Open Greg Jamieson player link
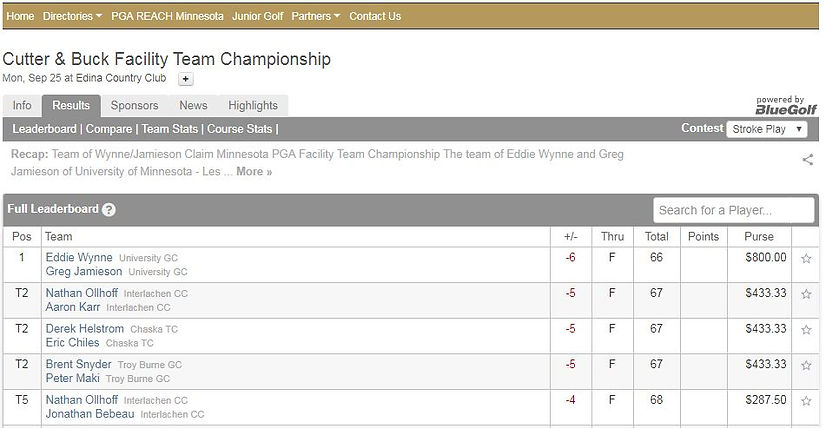 tap(84, 271)
